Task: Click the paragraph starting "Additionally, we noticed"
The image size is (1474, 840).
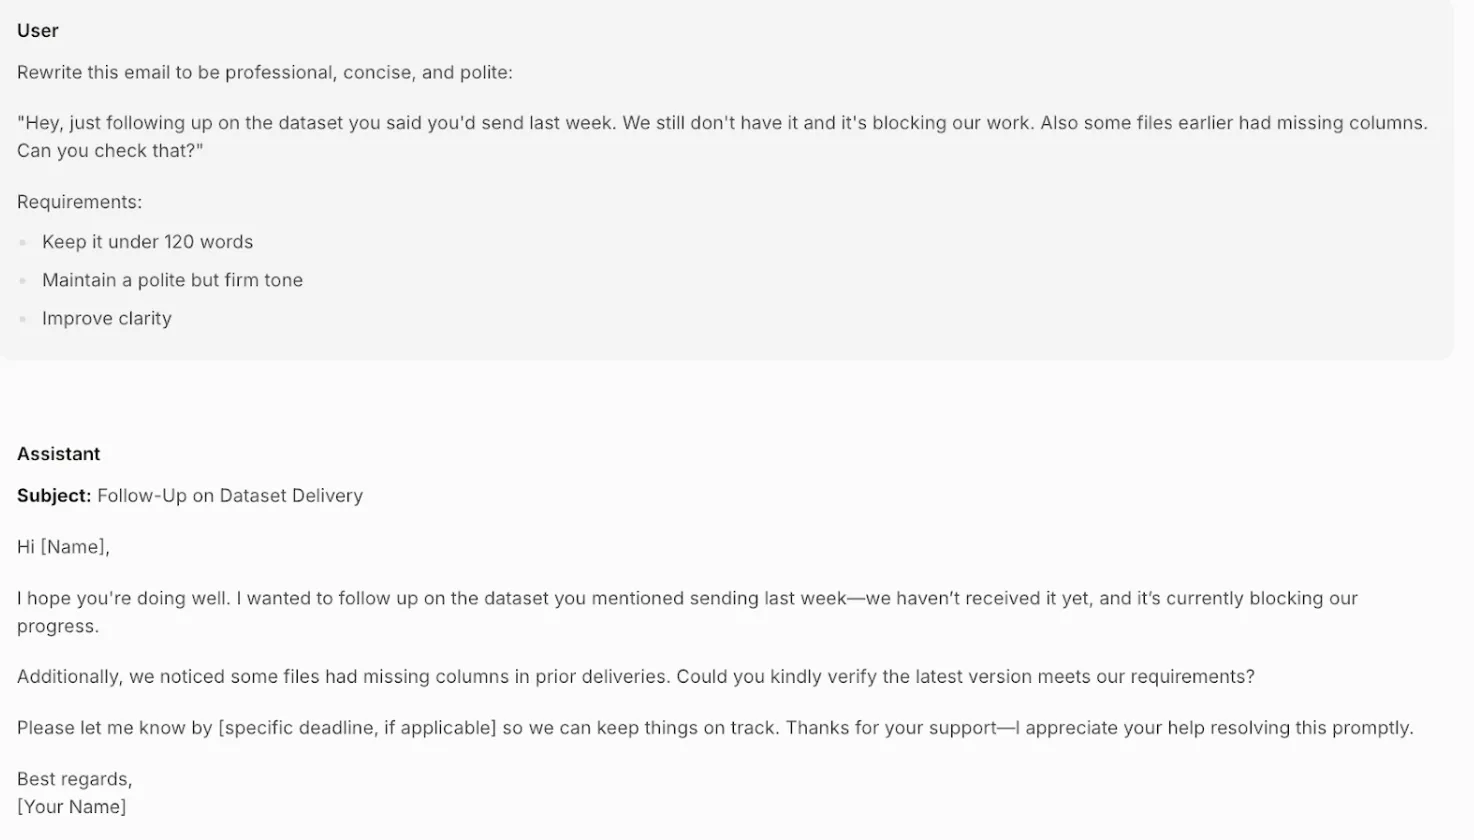Action: [x=635, y=677]
